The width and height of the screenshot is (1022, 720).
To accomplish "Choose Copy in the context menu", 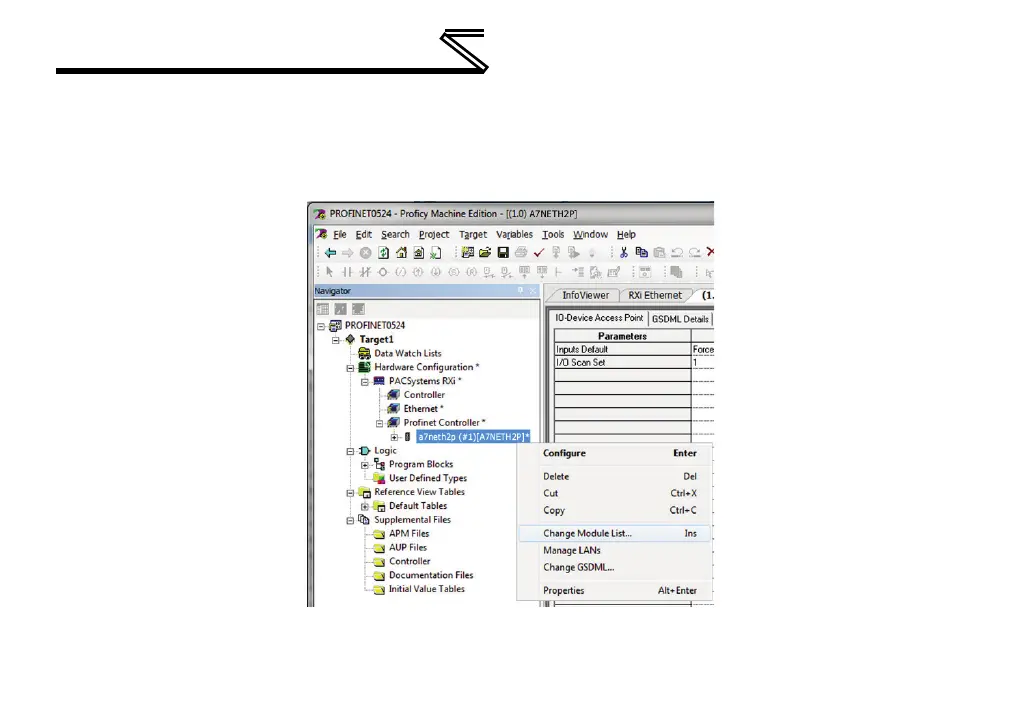I will click(x=615, y=510).
